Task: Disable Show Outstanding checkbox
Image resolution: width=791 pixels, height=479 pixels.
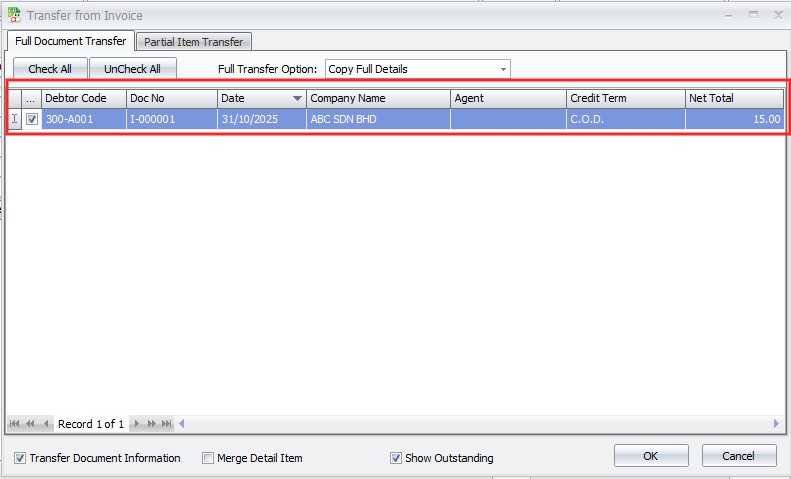Action: coord(396,458)
